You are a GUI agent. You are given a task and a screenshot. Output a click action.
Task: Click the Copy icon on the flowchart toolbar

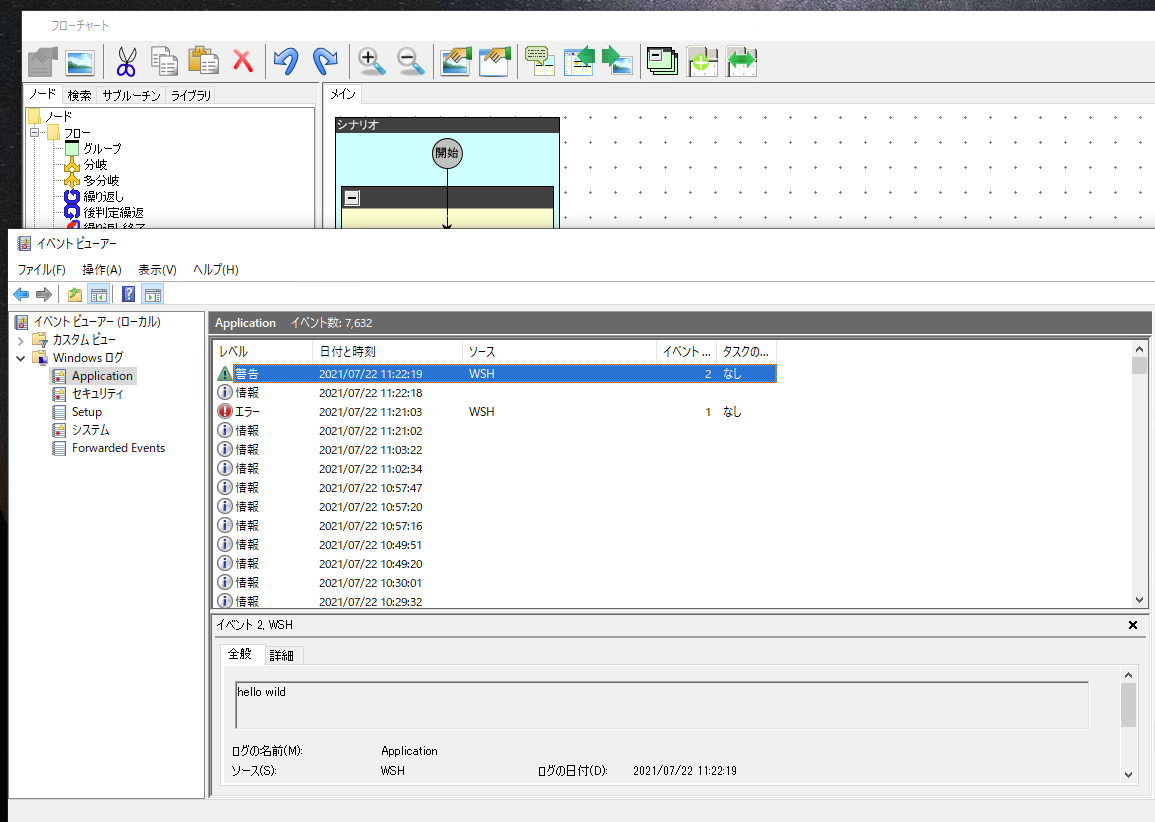click(x=164, y=61)
